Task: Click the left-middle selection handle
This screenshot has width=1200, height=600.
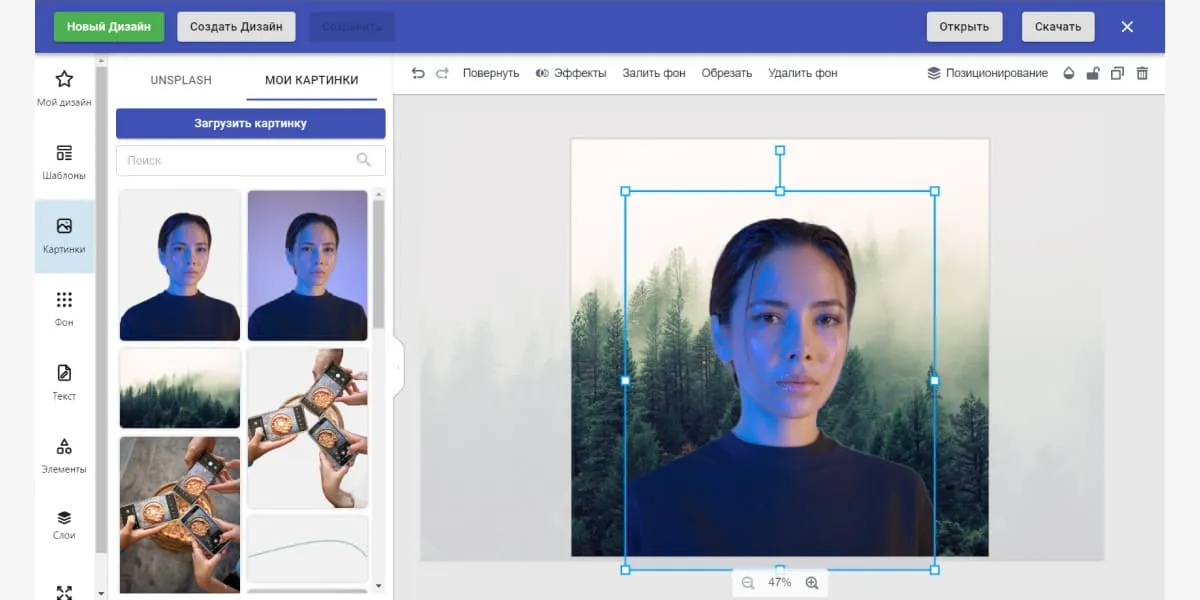Action: coord(626,380)
